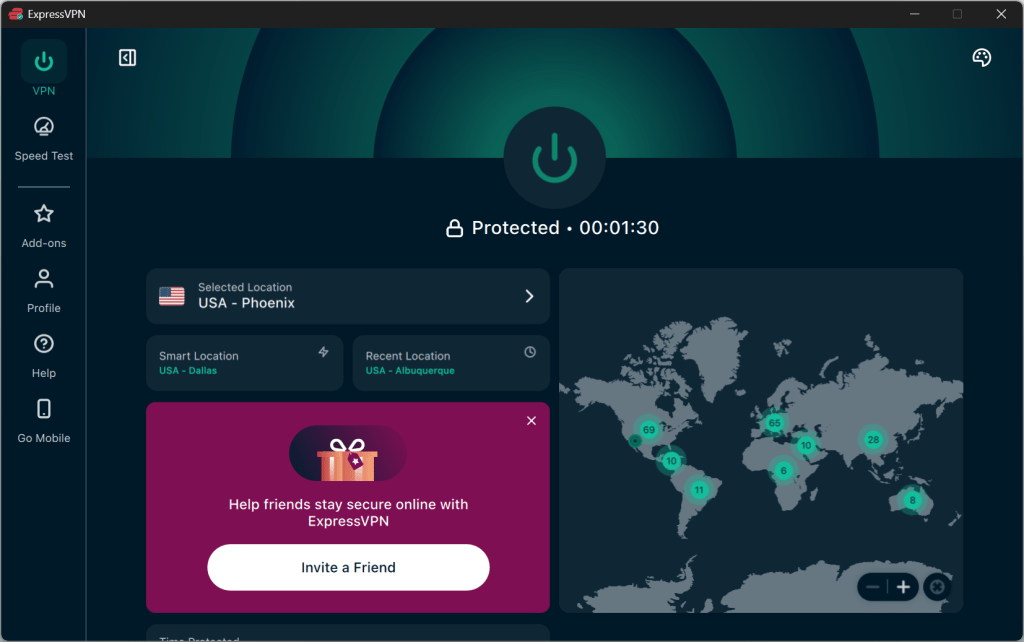Connect to Smart Location USA - Dallas
The height and width of the screenshot is (642, 1024).
click(x=244, y=363)
